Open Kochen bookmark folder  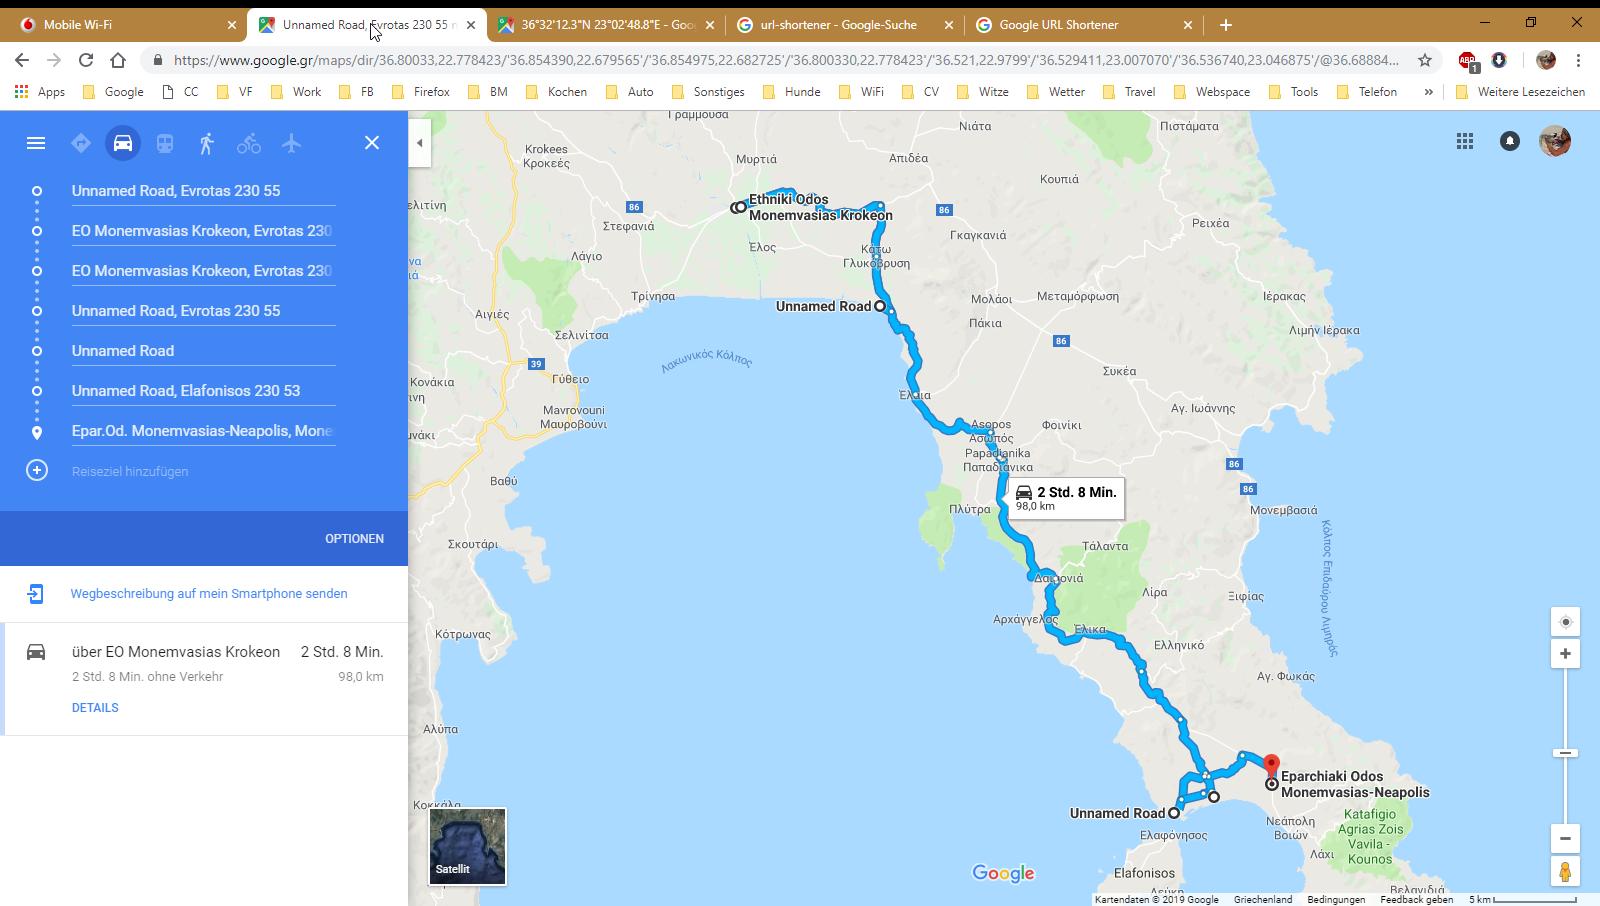coord(556,92)
